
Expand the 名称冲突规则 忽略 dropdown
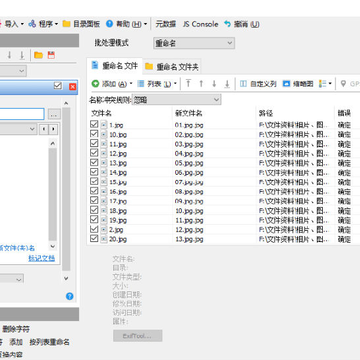tap(177, 100)
